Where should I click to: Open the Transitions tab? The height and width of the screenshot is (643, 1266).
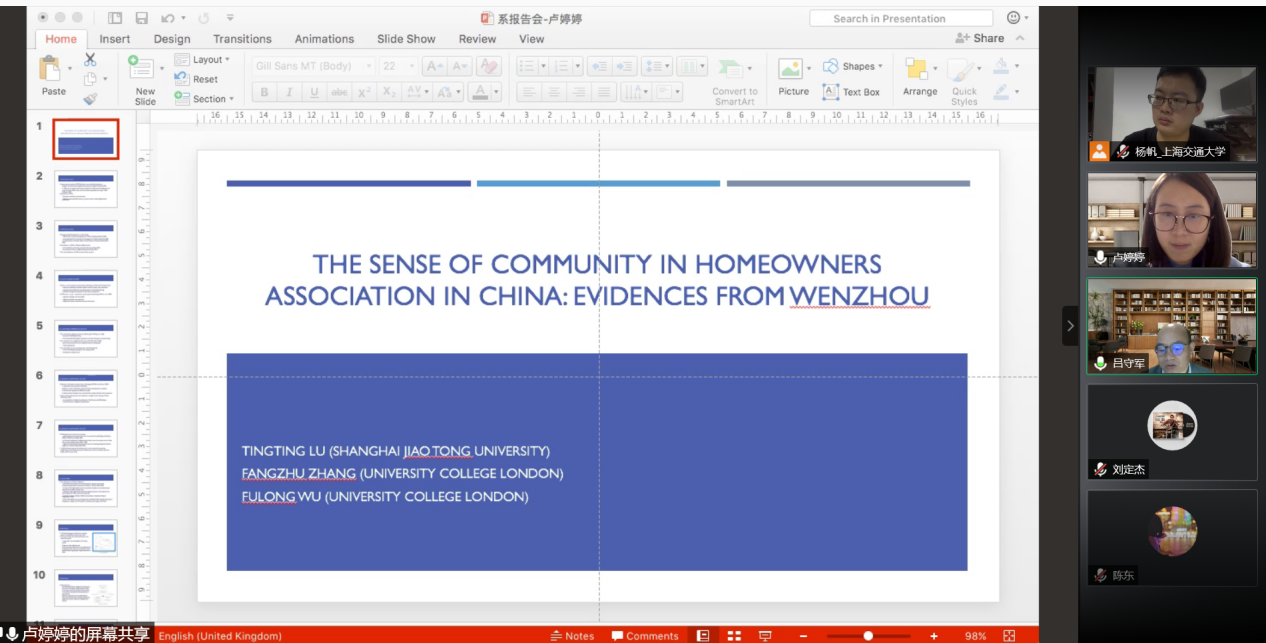[x=242, y=39]
